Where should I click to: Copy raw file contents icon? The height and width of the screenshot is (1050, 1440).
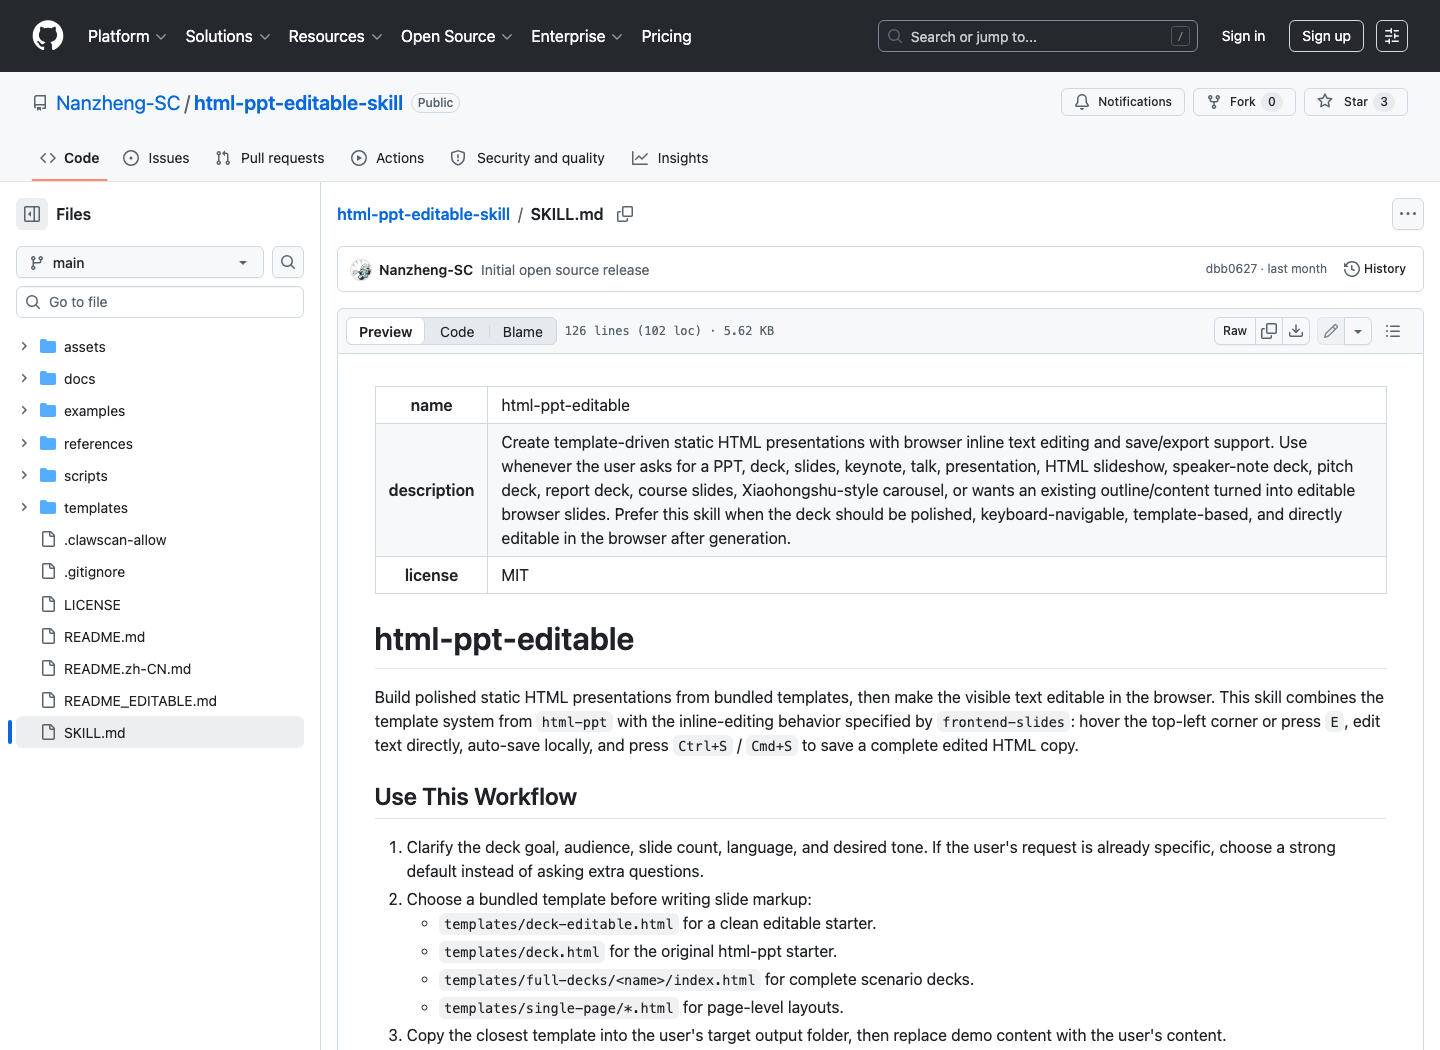point(1269,331)
